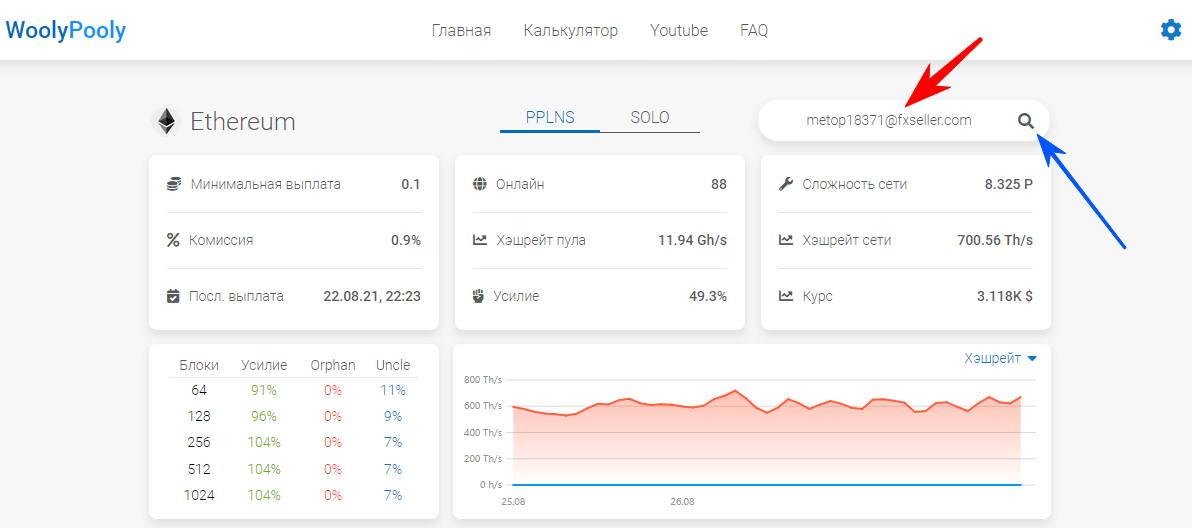Go to WoolyPooly home logo

pos(65,30)
